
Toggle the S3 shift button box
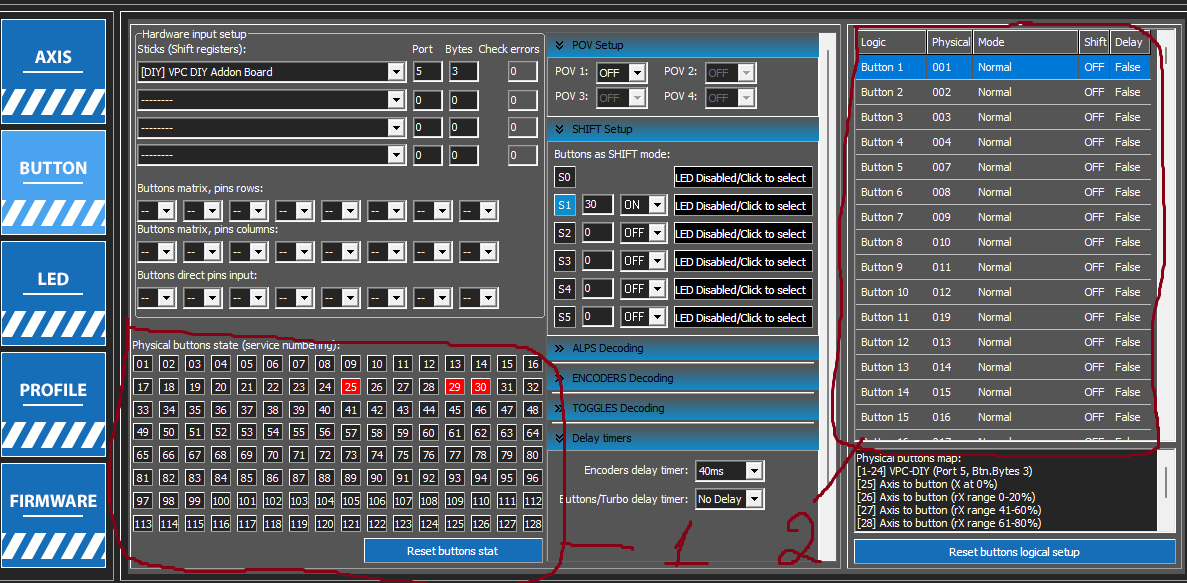pos(565,261)
